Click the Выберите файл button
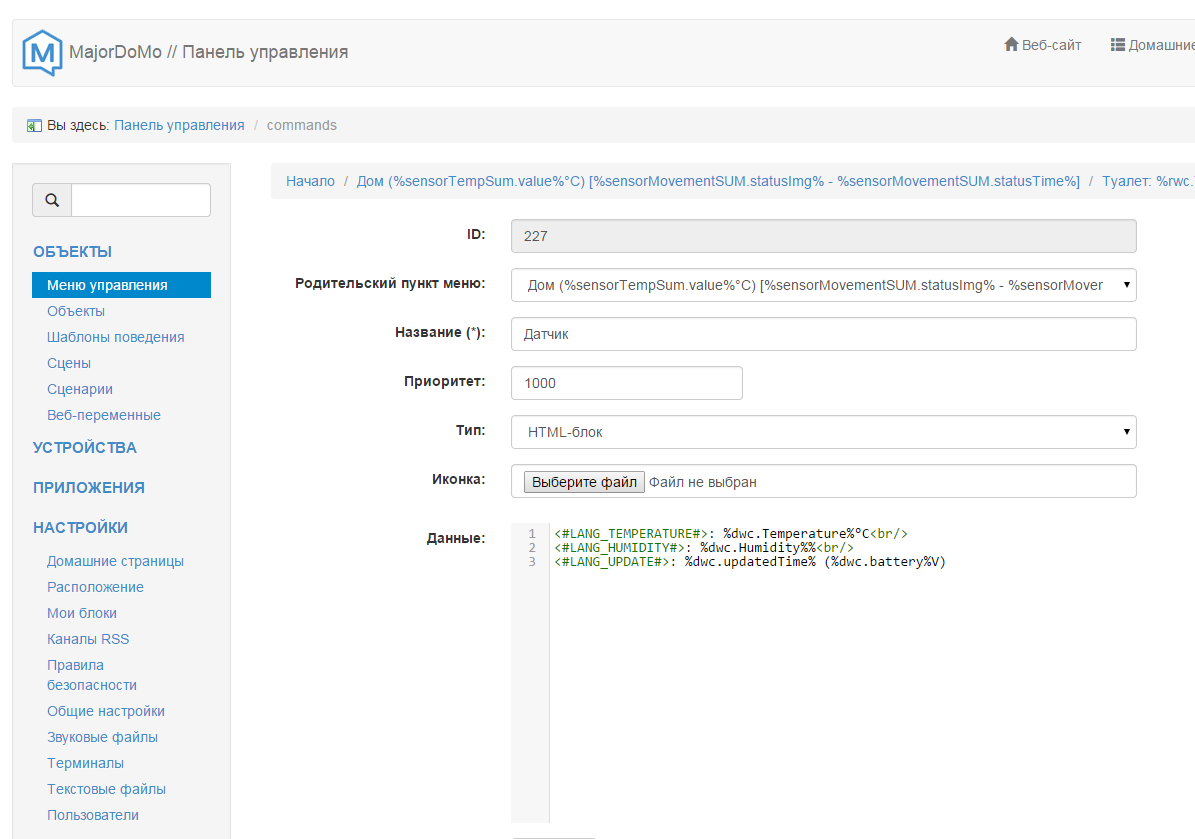 (x=584, y=482)
